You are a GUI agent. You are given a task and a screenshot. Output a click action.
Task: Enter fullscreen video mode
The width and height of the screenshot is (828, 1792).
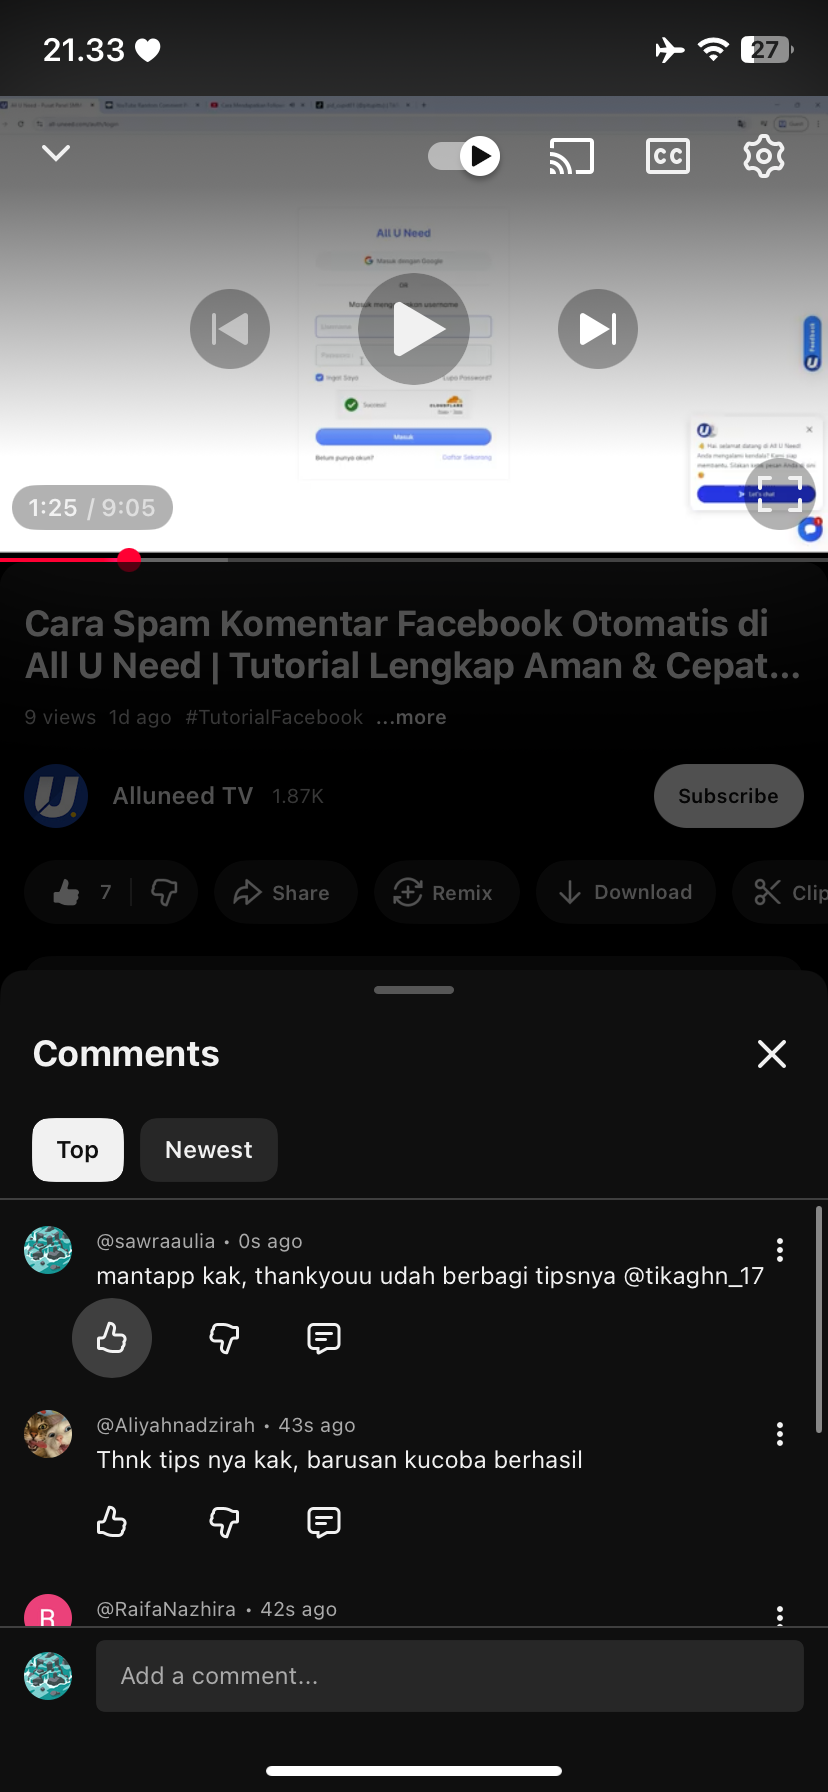coord(780,494)
